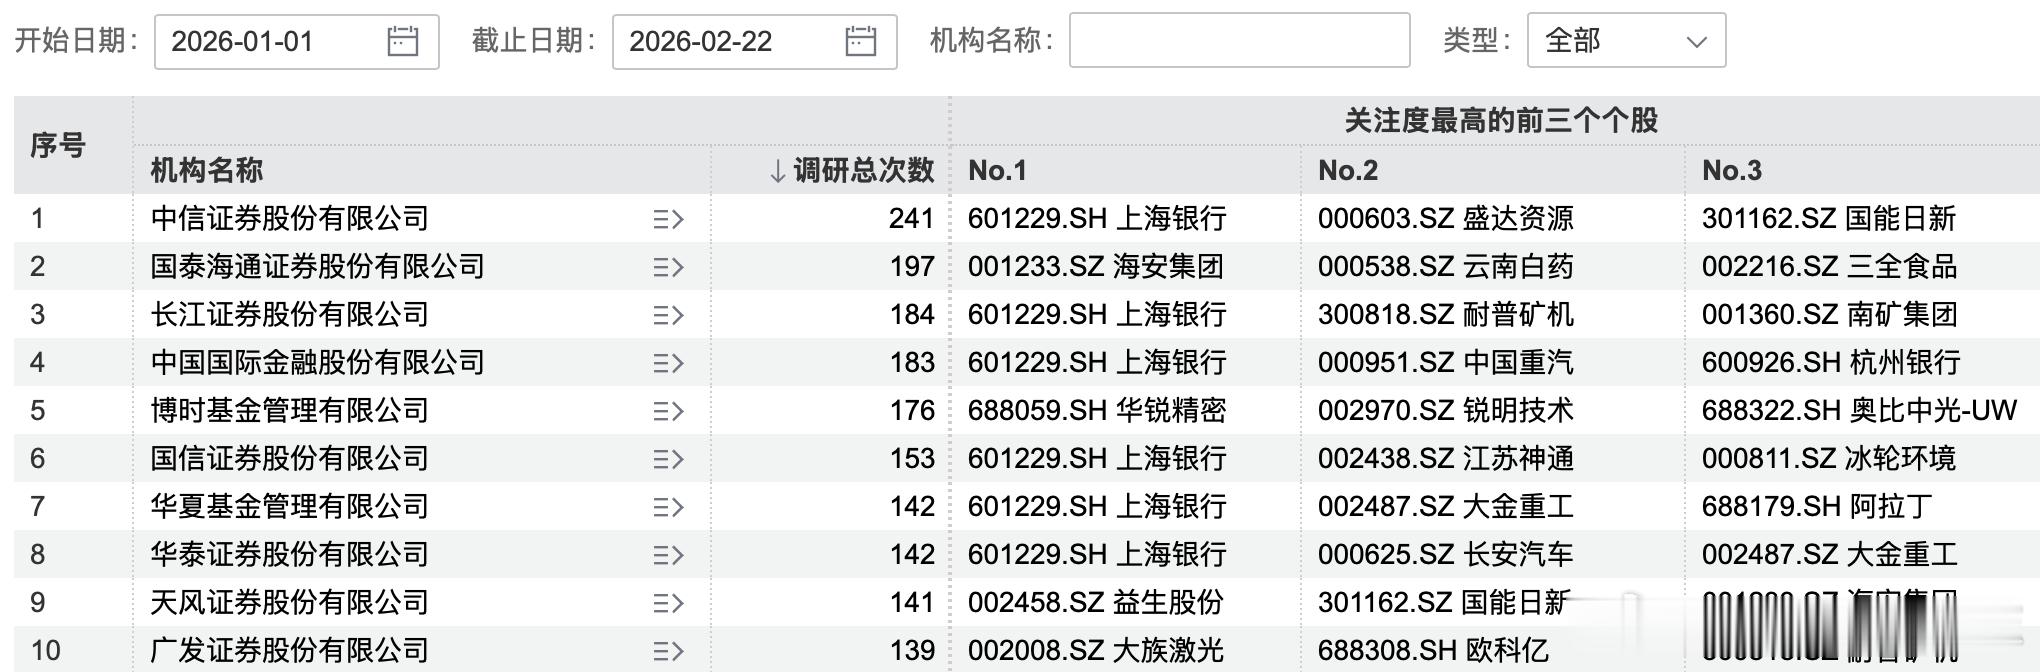Open 中国国际金融股份有限公司 institution name

317,363
